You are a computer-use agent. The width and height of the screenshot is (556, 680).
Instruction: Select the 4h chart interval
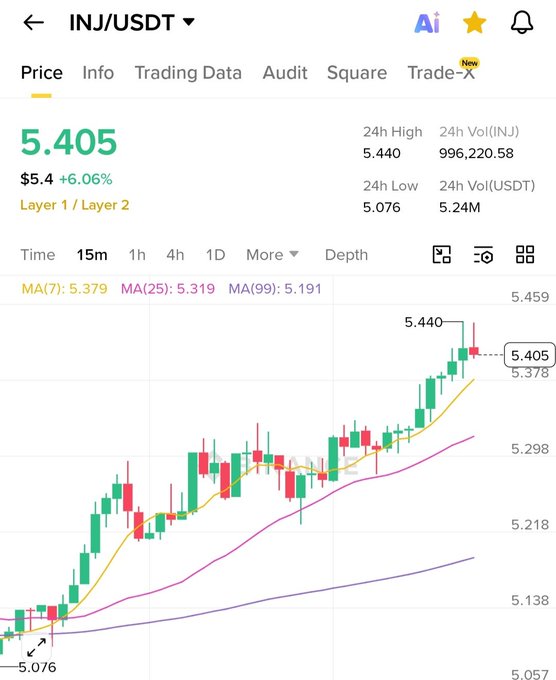pos(175,255)
